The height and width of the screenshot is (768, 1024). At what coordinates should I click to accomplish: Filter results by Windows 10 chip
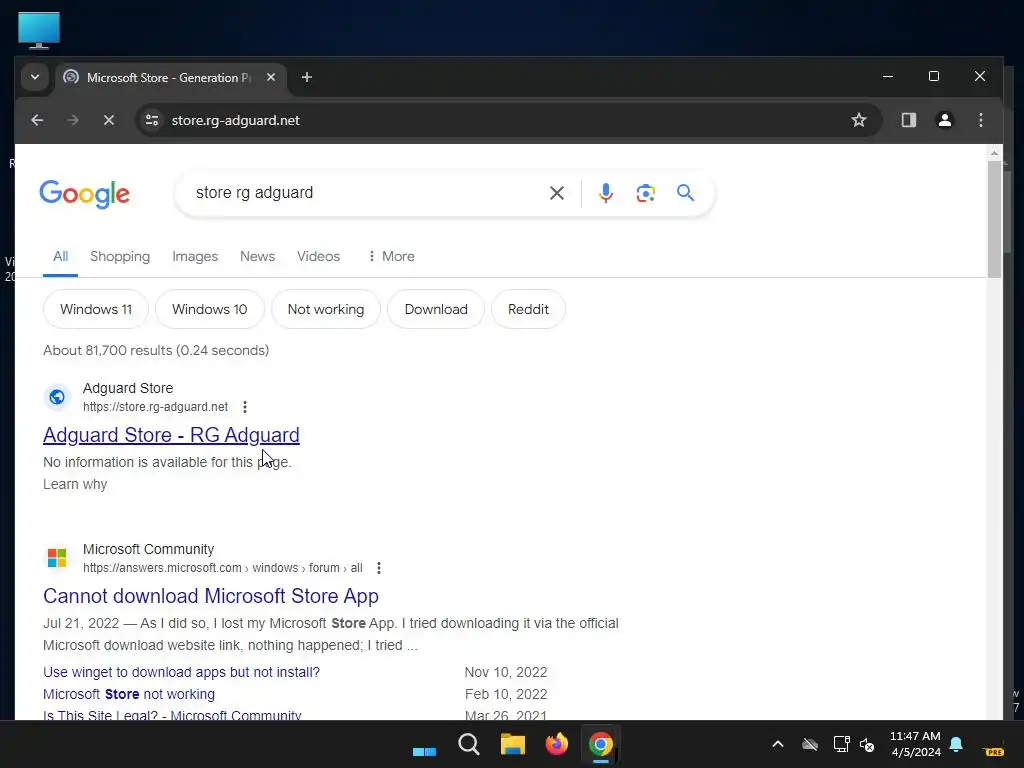[x=210, y=309]
